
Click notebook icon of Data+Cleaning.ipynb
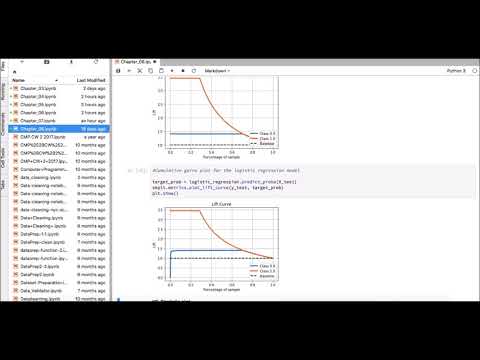[16, 218]
